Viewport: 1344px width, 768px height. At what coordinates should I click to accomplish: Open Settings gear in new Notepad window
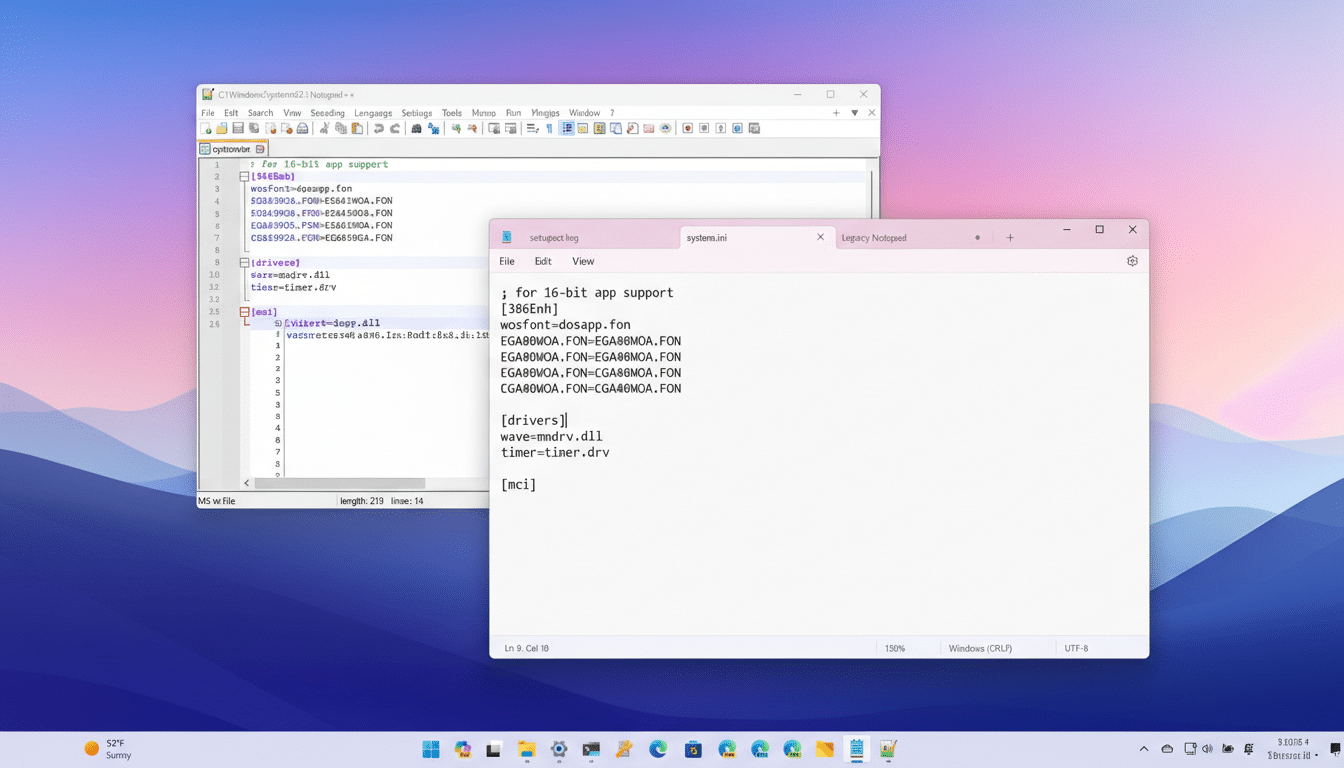(x=1132, y=260)
